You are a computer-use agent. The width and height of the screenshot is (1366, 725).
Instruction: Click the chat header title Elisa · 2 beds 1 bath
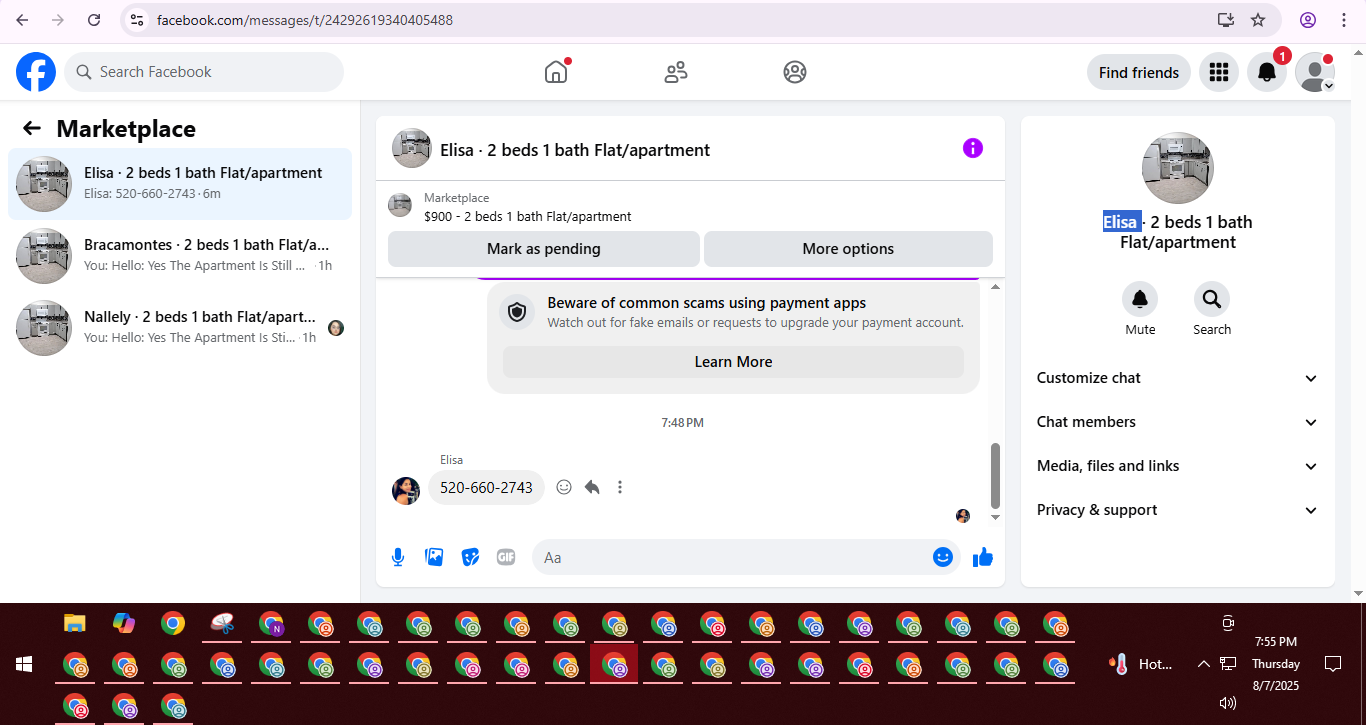(x=575, y=150)
